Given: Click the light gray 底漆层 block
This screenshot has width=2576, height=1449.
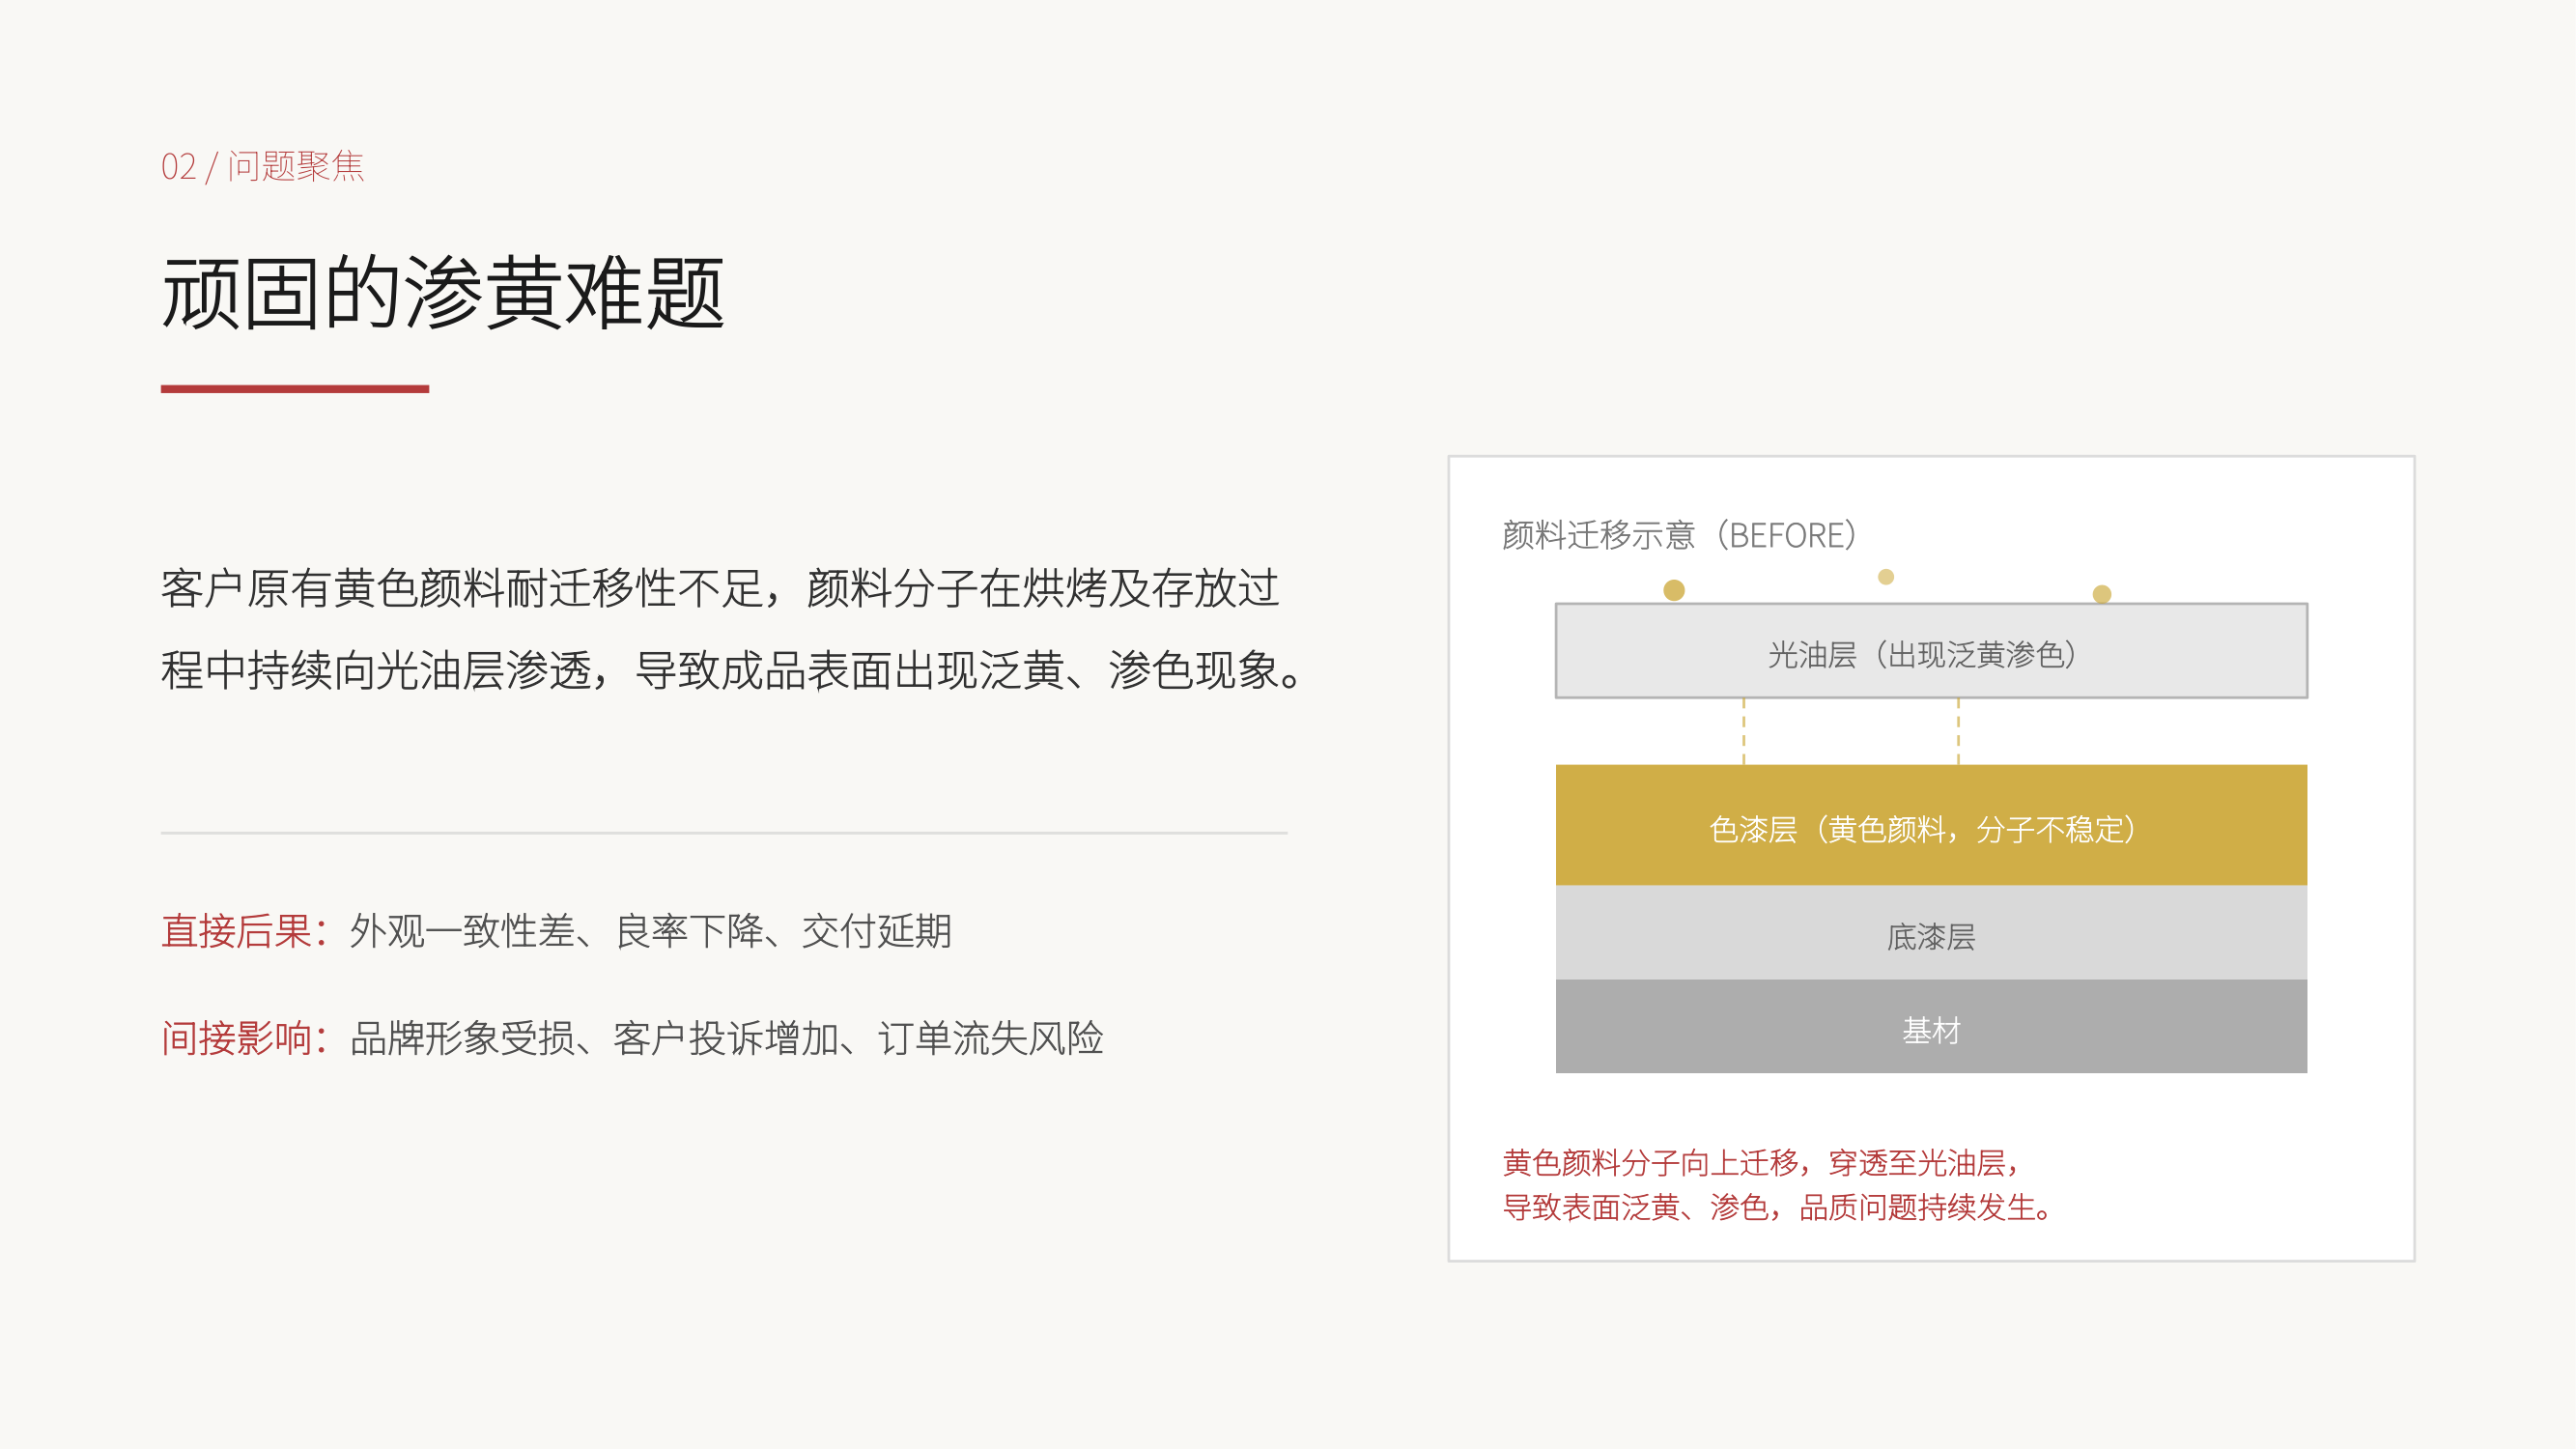Looking at the screenshot, I should click(1931, 932).
